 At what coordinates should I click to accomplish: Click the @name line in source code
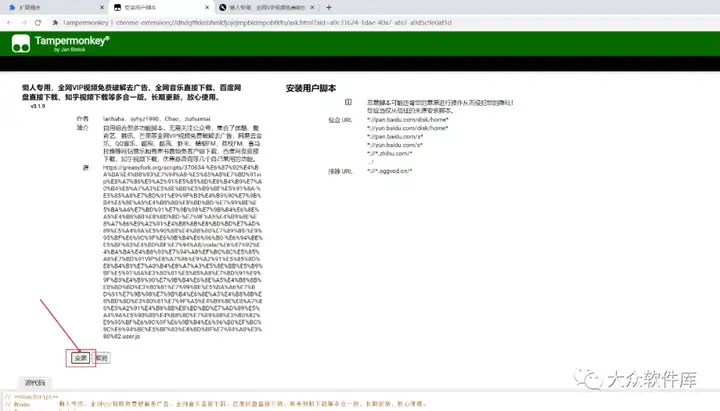tap(216, 404)
